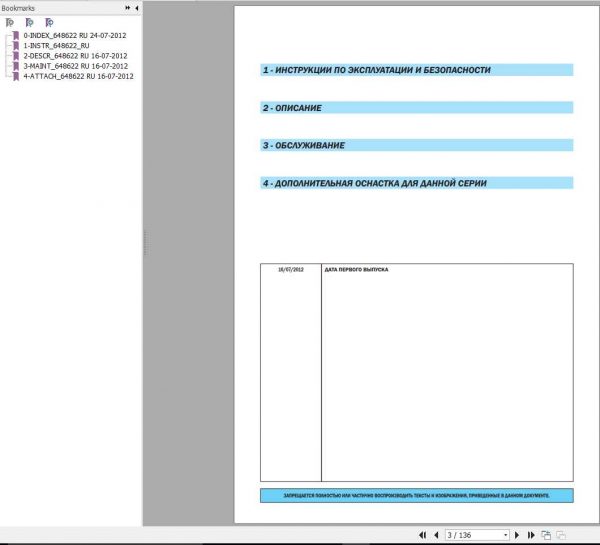Click the previous view icon in the status bar
The height and width of the screenshot is (545, 600).
click(x=546, y=535)
